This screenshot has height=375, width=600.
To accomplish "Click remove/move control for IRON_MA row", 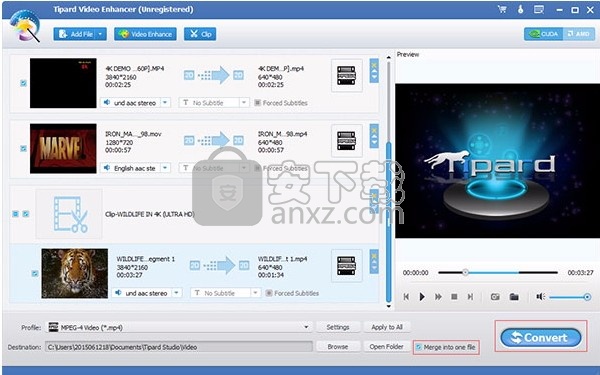I will coord(374,136).
